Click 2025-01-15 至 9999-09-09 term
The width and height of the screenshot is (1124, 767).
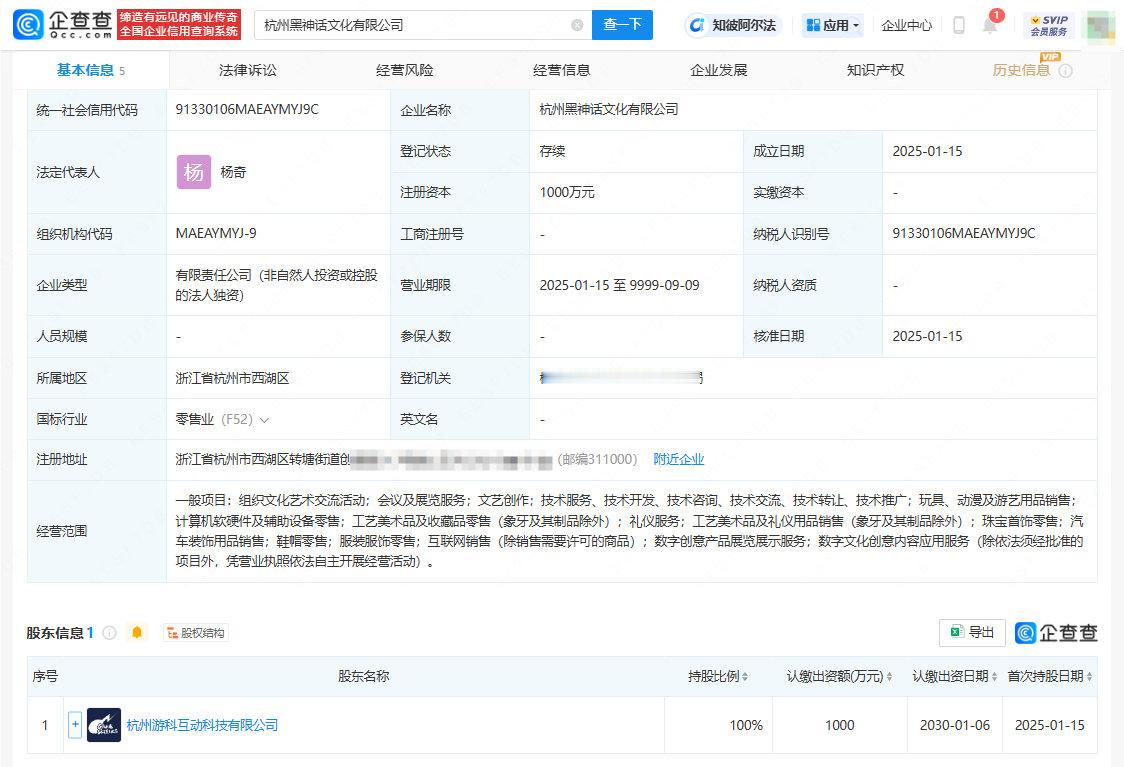click(619, 285)
